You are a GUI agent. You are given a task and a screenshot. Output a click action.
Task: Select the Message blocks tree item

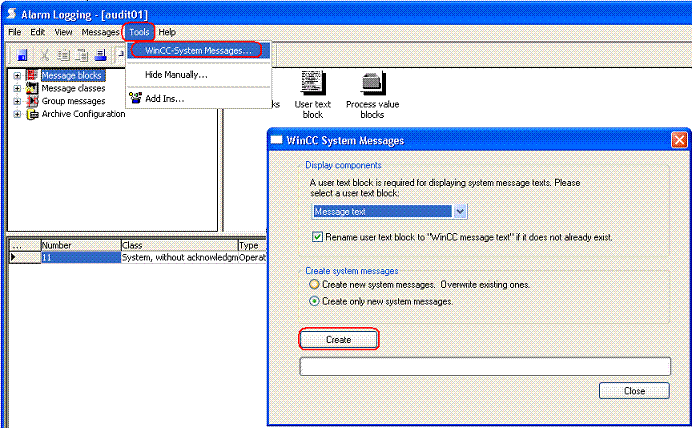tap(71, 75)
